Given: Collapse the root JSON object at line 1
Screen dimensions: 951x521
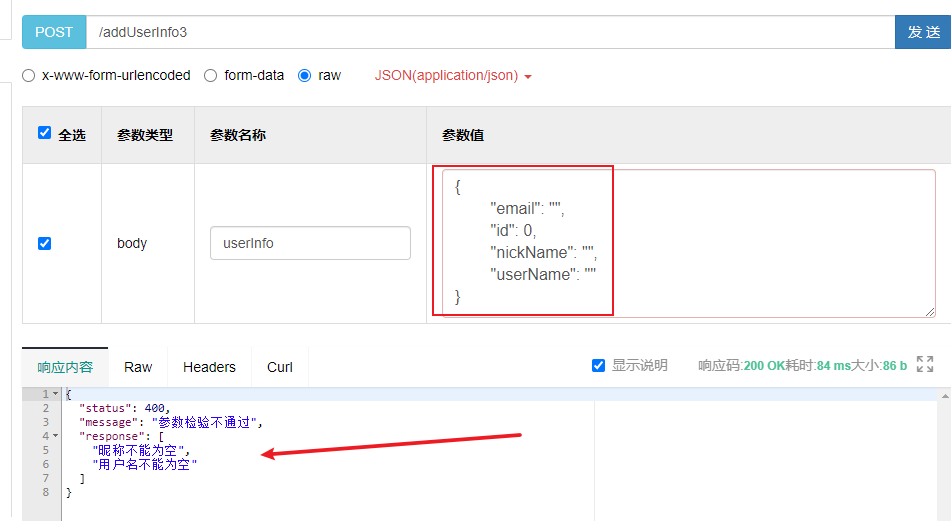Looking at the screenshot, I should [x=55, y=394].
